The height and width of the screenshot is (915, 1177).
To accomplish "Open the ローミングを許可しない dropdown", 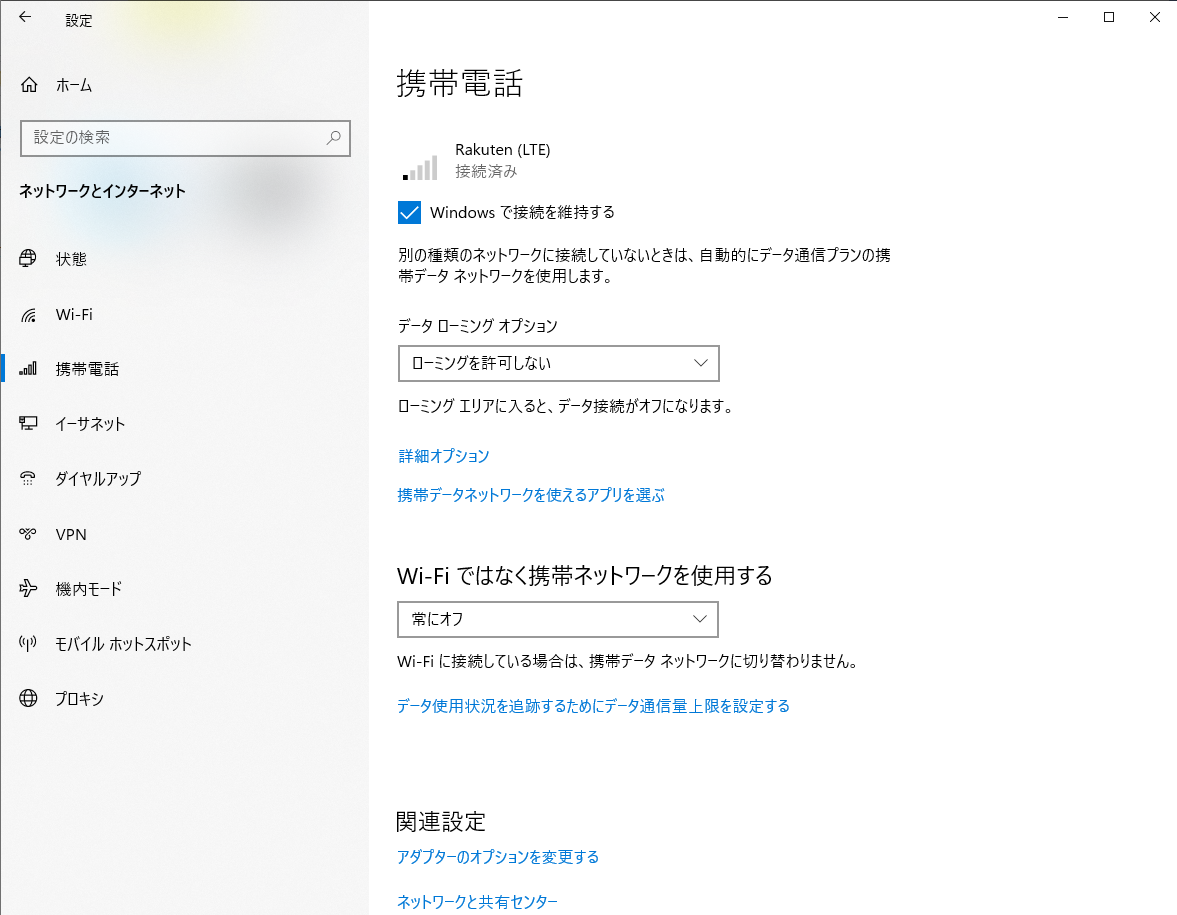I will click(x=558, y=363).
